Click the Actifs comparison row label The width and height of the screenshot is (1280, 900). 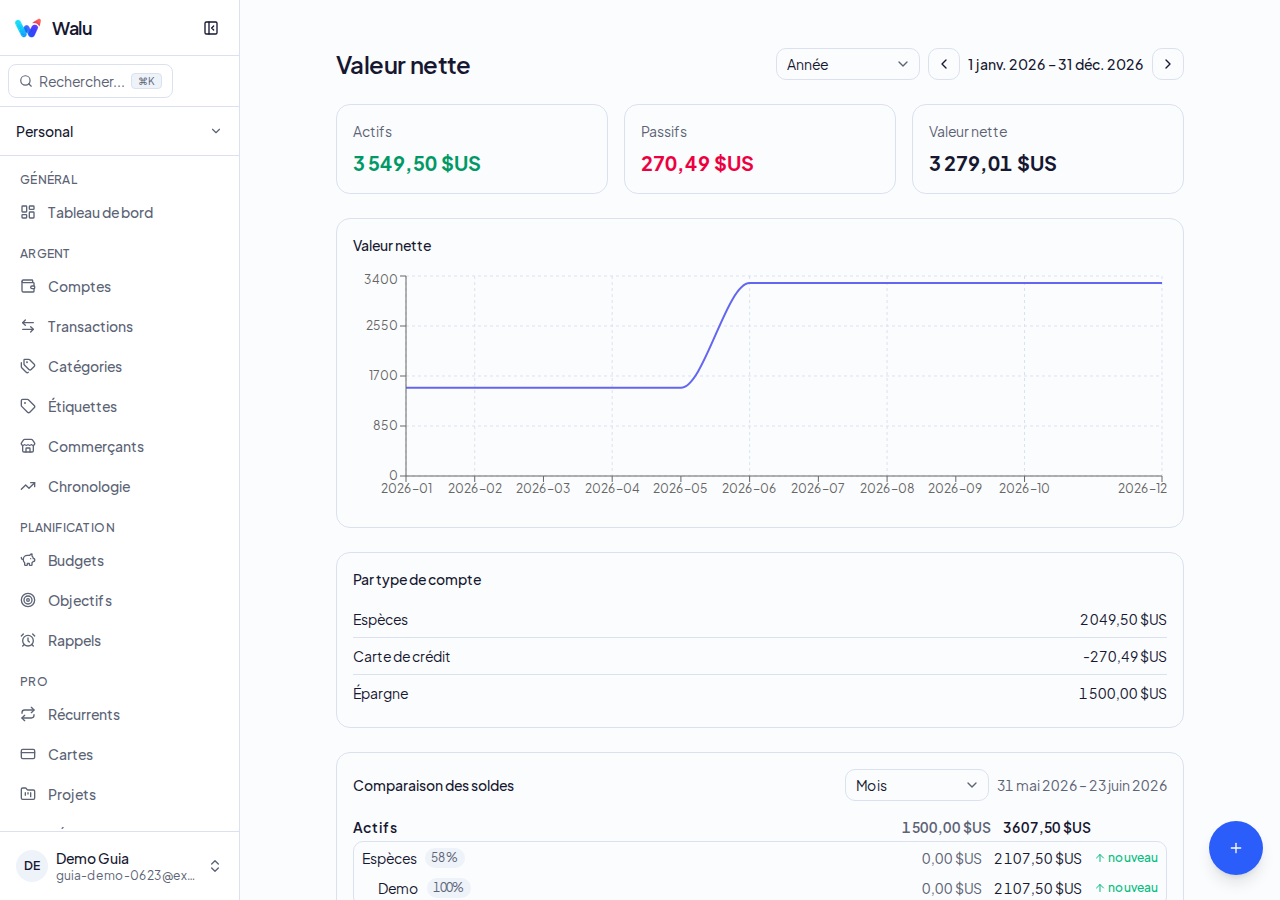(x=375, y=827)
